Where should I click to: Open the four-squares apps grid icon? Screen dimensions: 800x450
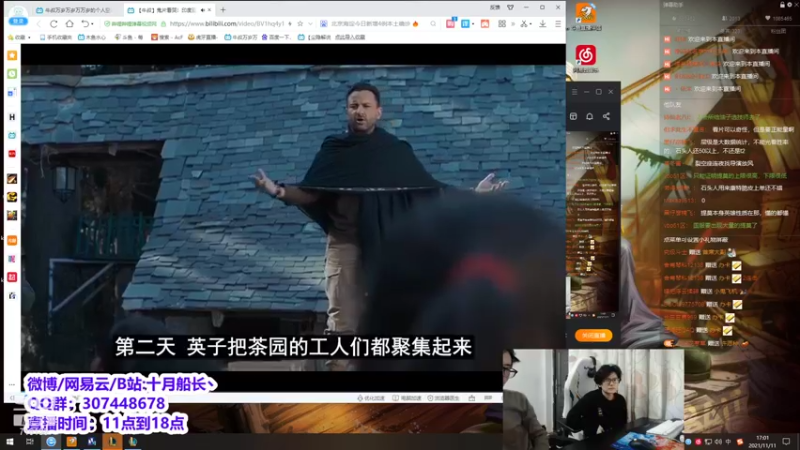coord(502,24)
